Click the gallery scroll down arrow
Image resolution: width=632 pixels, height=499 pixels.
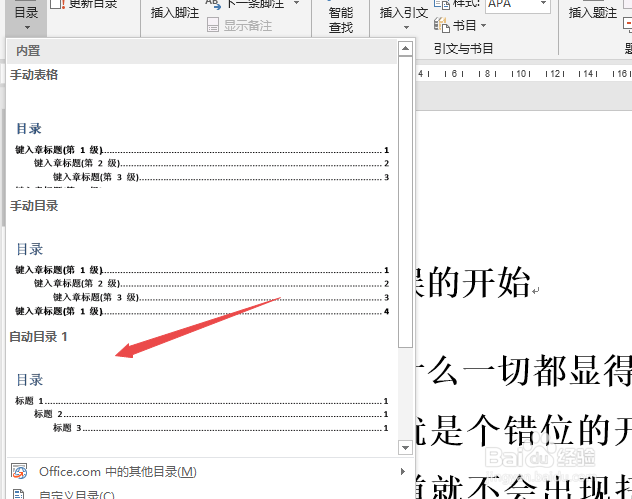pyautogui.click(x=405, y=447)
